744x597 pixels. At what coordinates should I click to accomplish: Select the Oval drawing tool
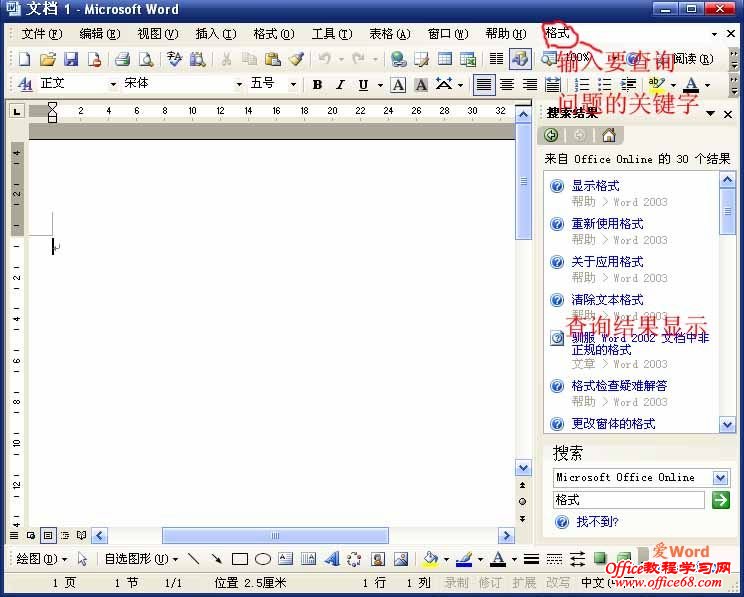pos(263,559)
